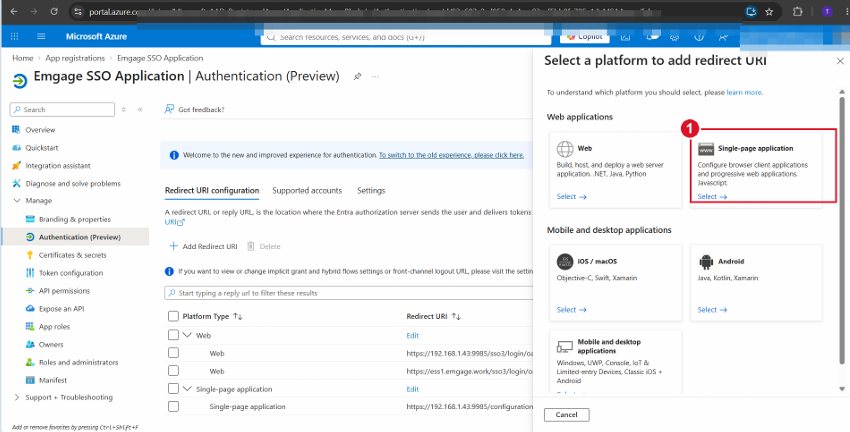The height and width of the screenshot is (432, 850).
Task: Go to Home breadcrumb
Action: (23, 58)
